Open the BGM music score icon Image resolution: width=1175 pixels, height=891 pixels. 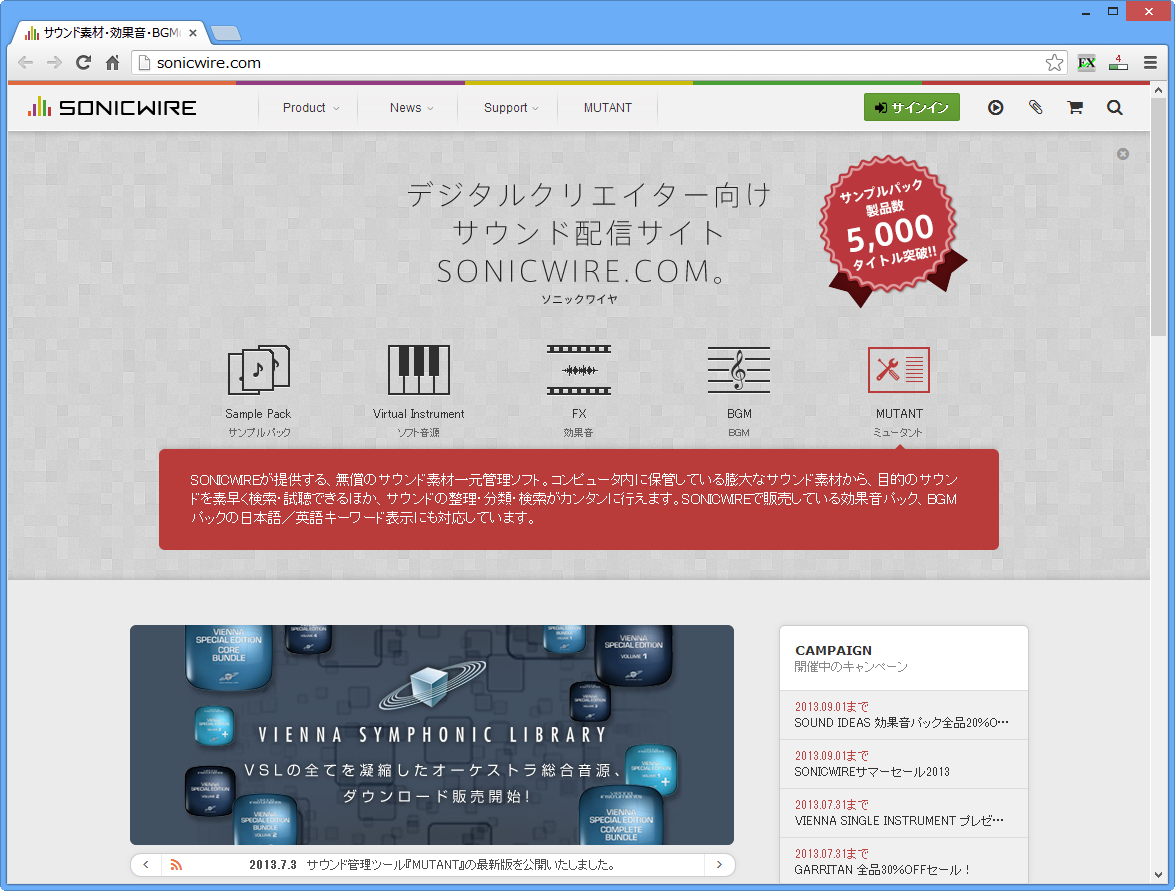(738, 370)
